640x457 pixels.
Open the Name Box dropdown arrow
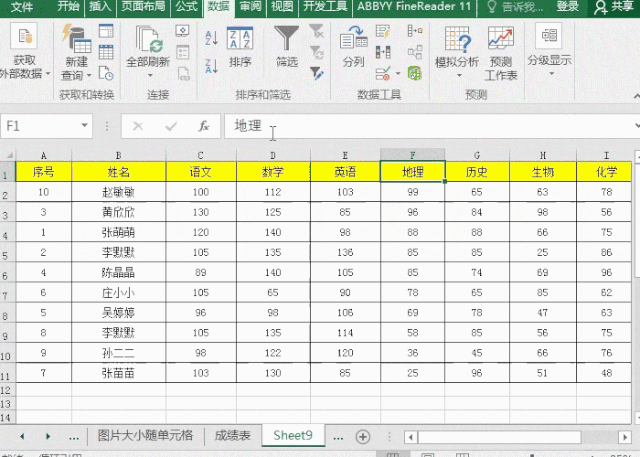[x=84, y=125]
